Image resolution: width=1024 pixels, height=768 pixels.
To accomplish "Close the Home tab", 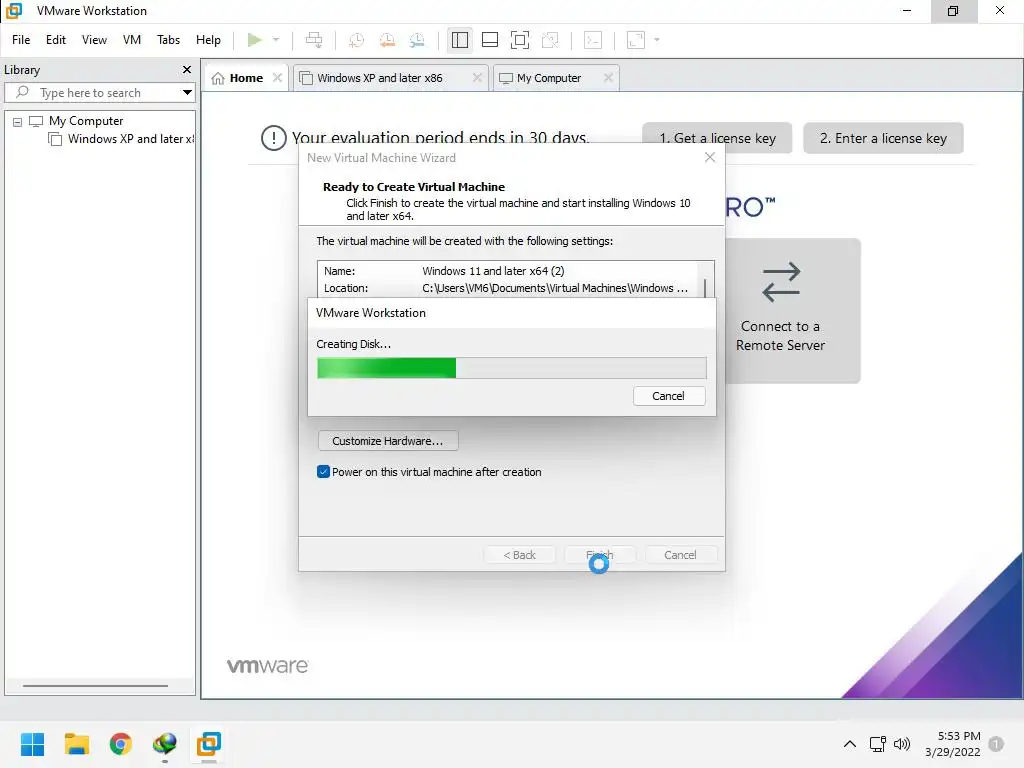I will pos(278,78).
